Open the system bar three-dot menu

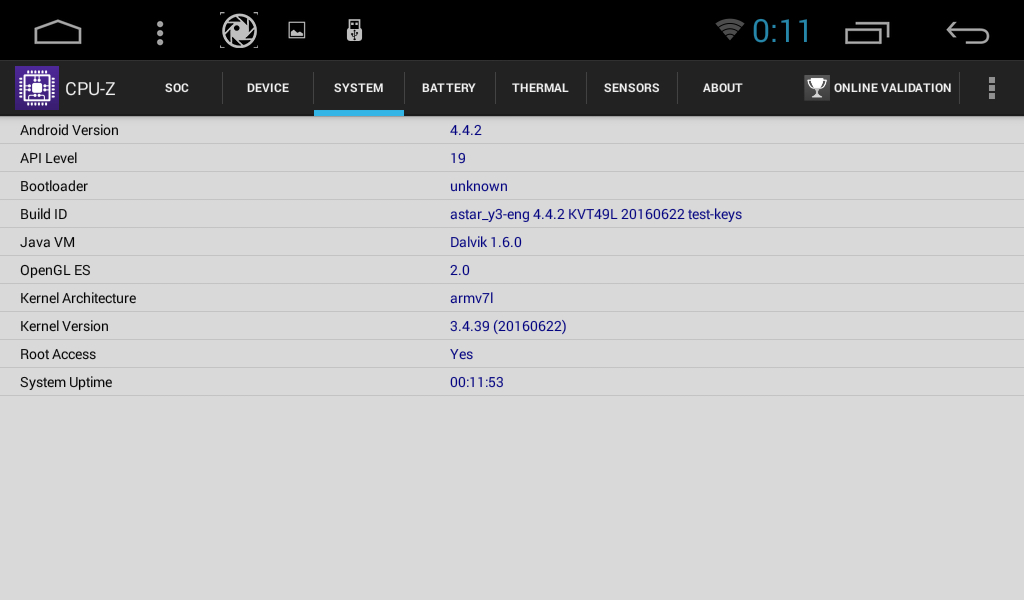coord(160,33)
